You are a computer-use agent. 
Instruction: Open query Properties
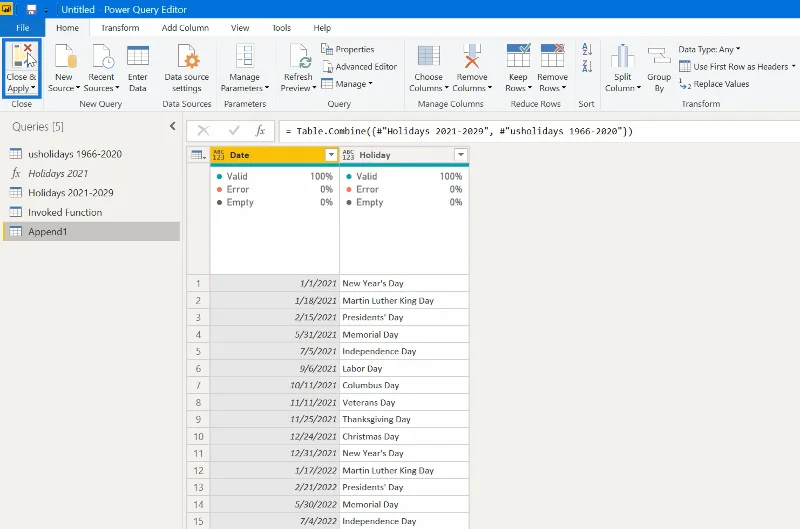tap(347, 49)
